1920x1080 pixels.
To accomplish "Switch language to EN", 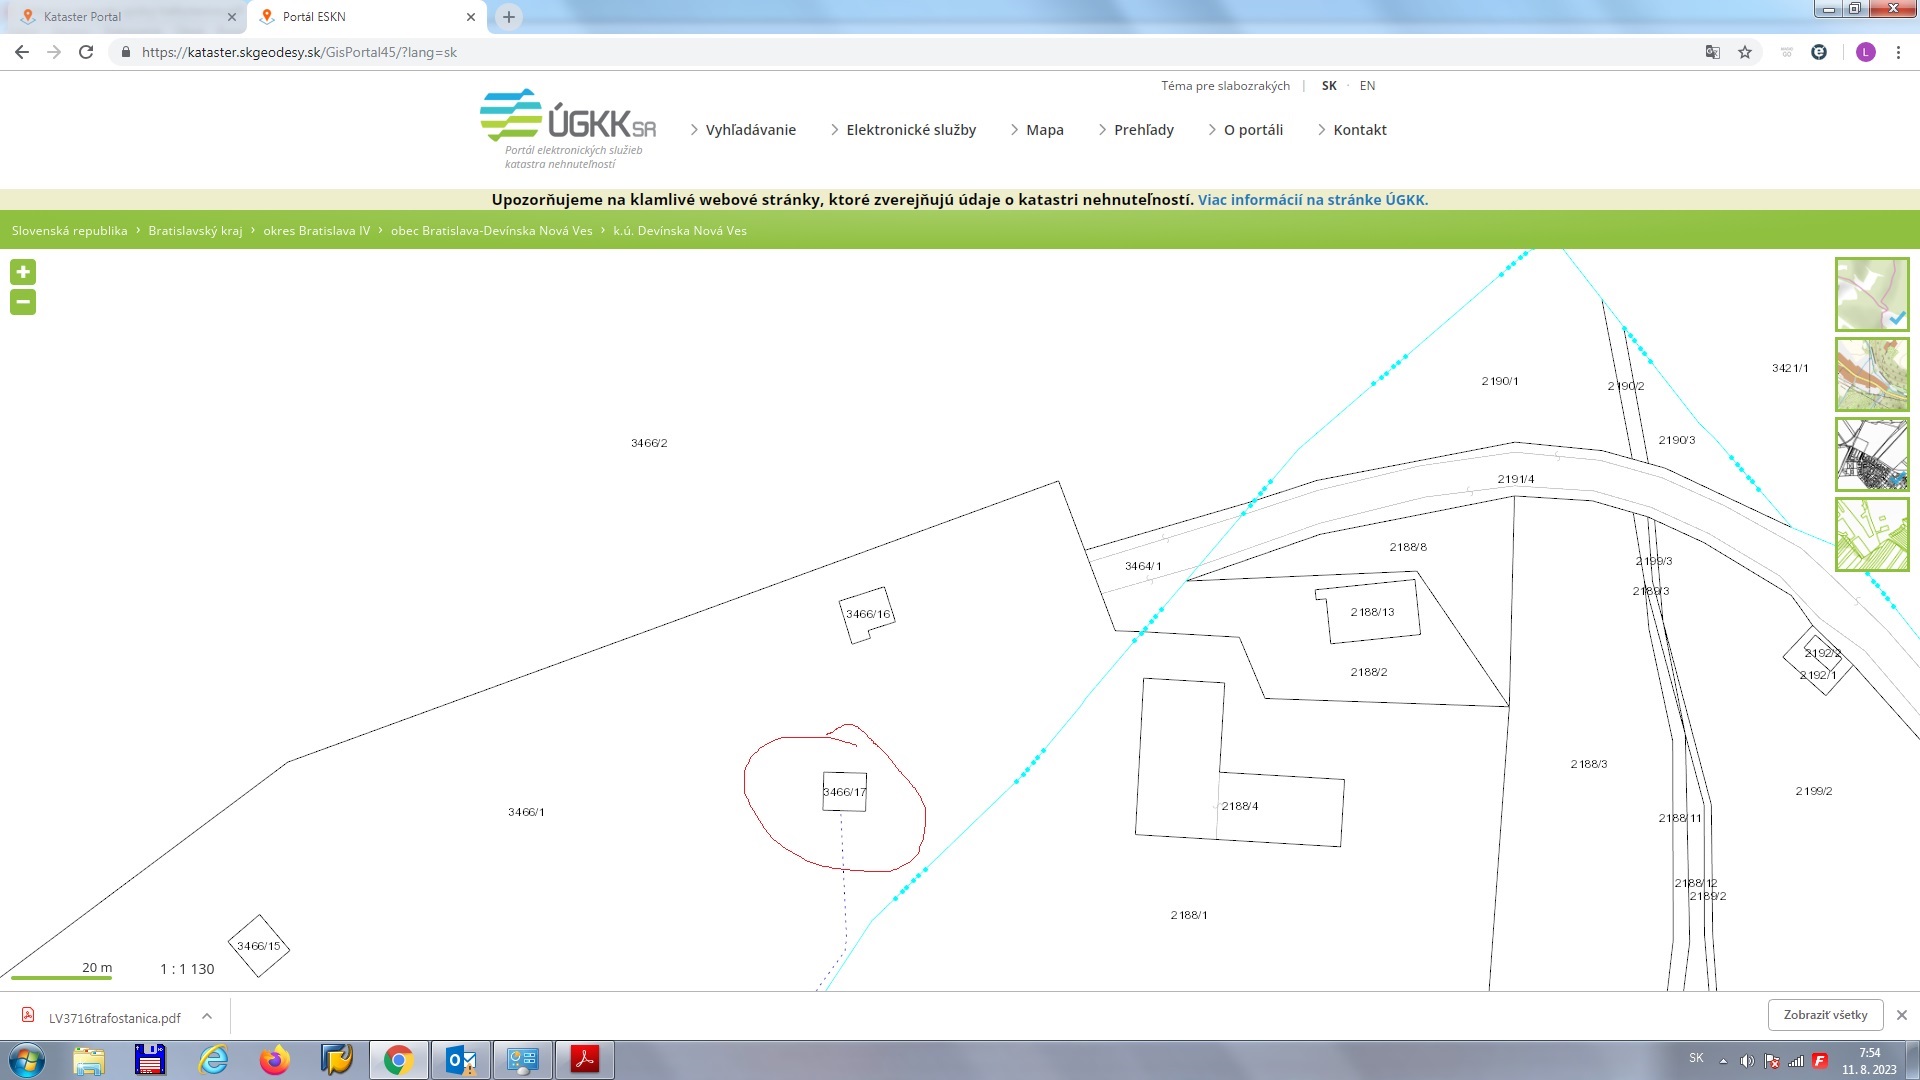I will [1367, 86].
